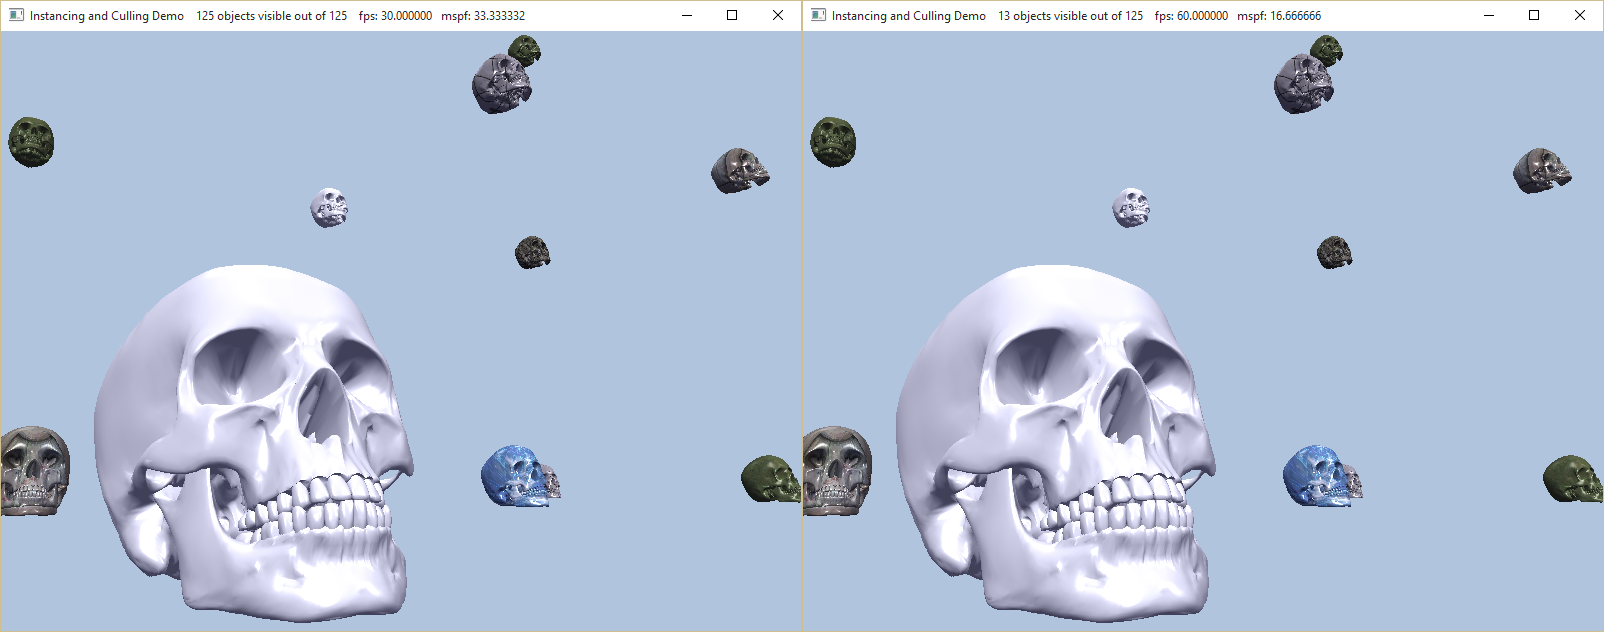Click the app icon in the right window title bar
The image size is (1604, 632).
click(x=818, y=15)
